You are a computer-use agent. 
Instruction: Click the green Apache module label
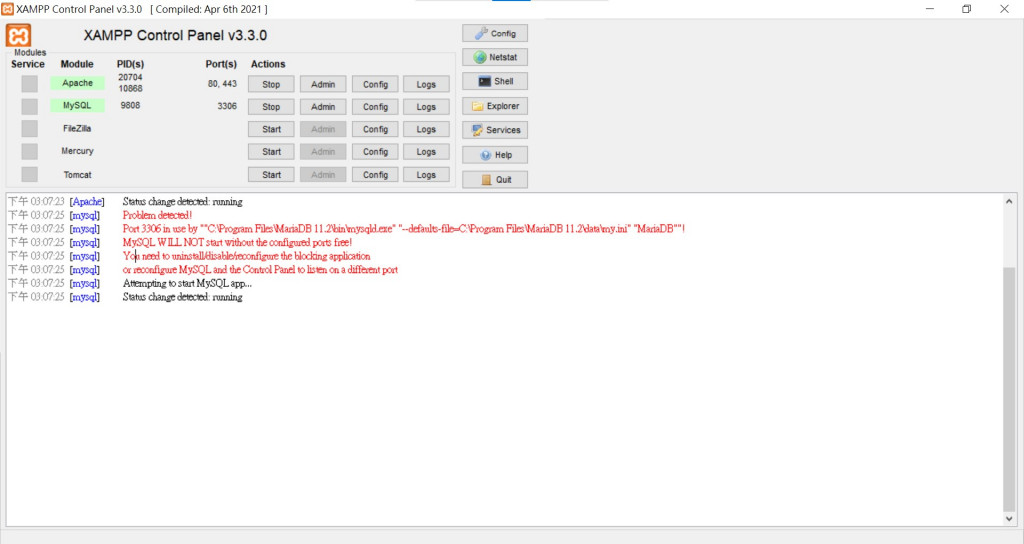click(x=77, y=83)
